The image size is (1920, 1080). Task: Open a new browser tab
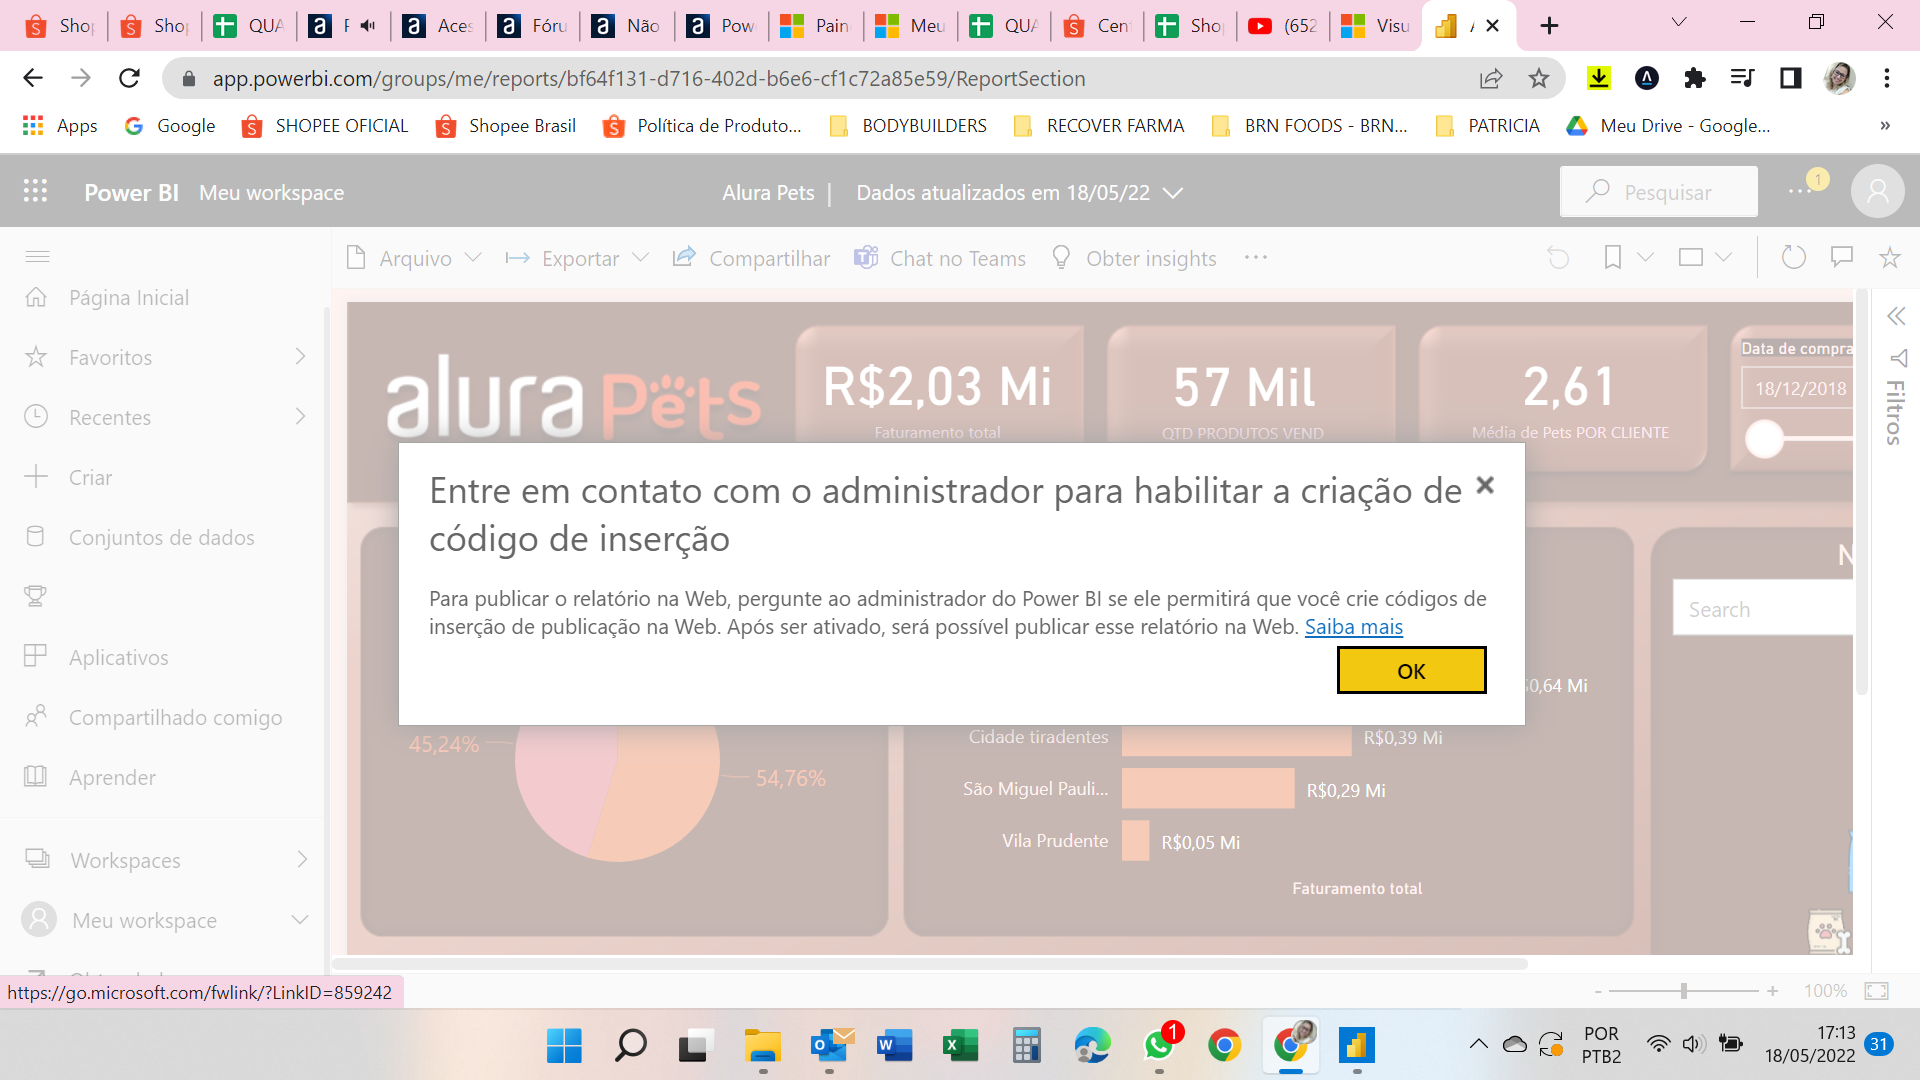[1549, 26]
